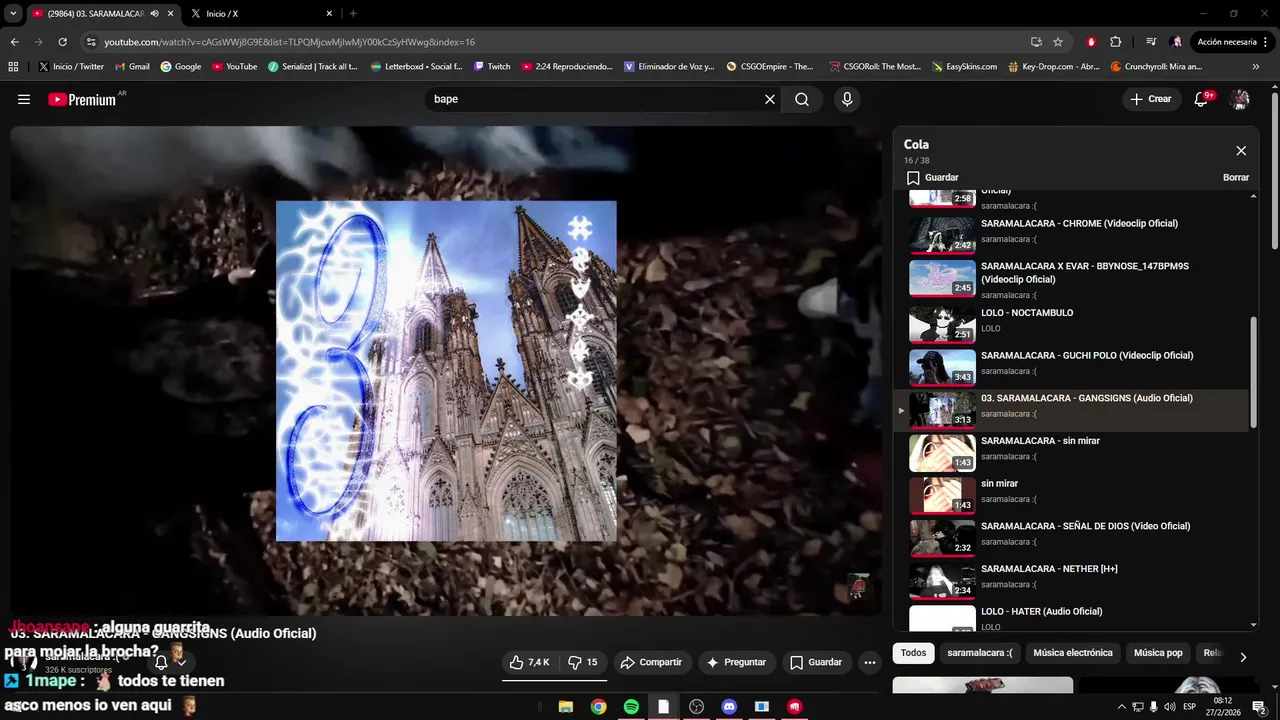
Task: Open the more actions three-dot menu
Action: point(870,662)
